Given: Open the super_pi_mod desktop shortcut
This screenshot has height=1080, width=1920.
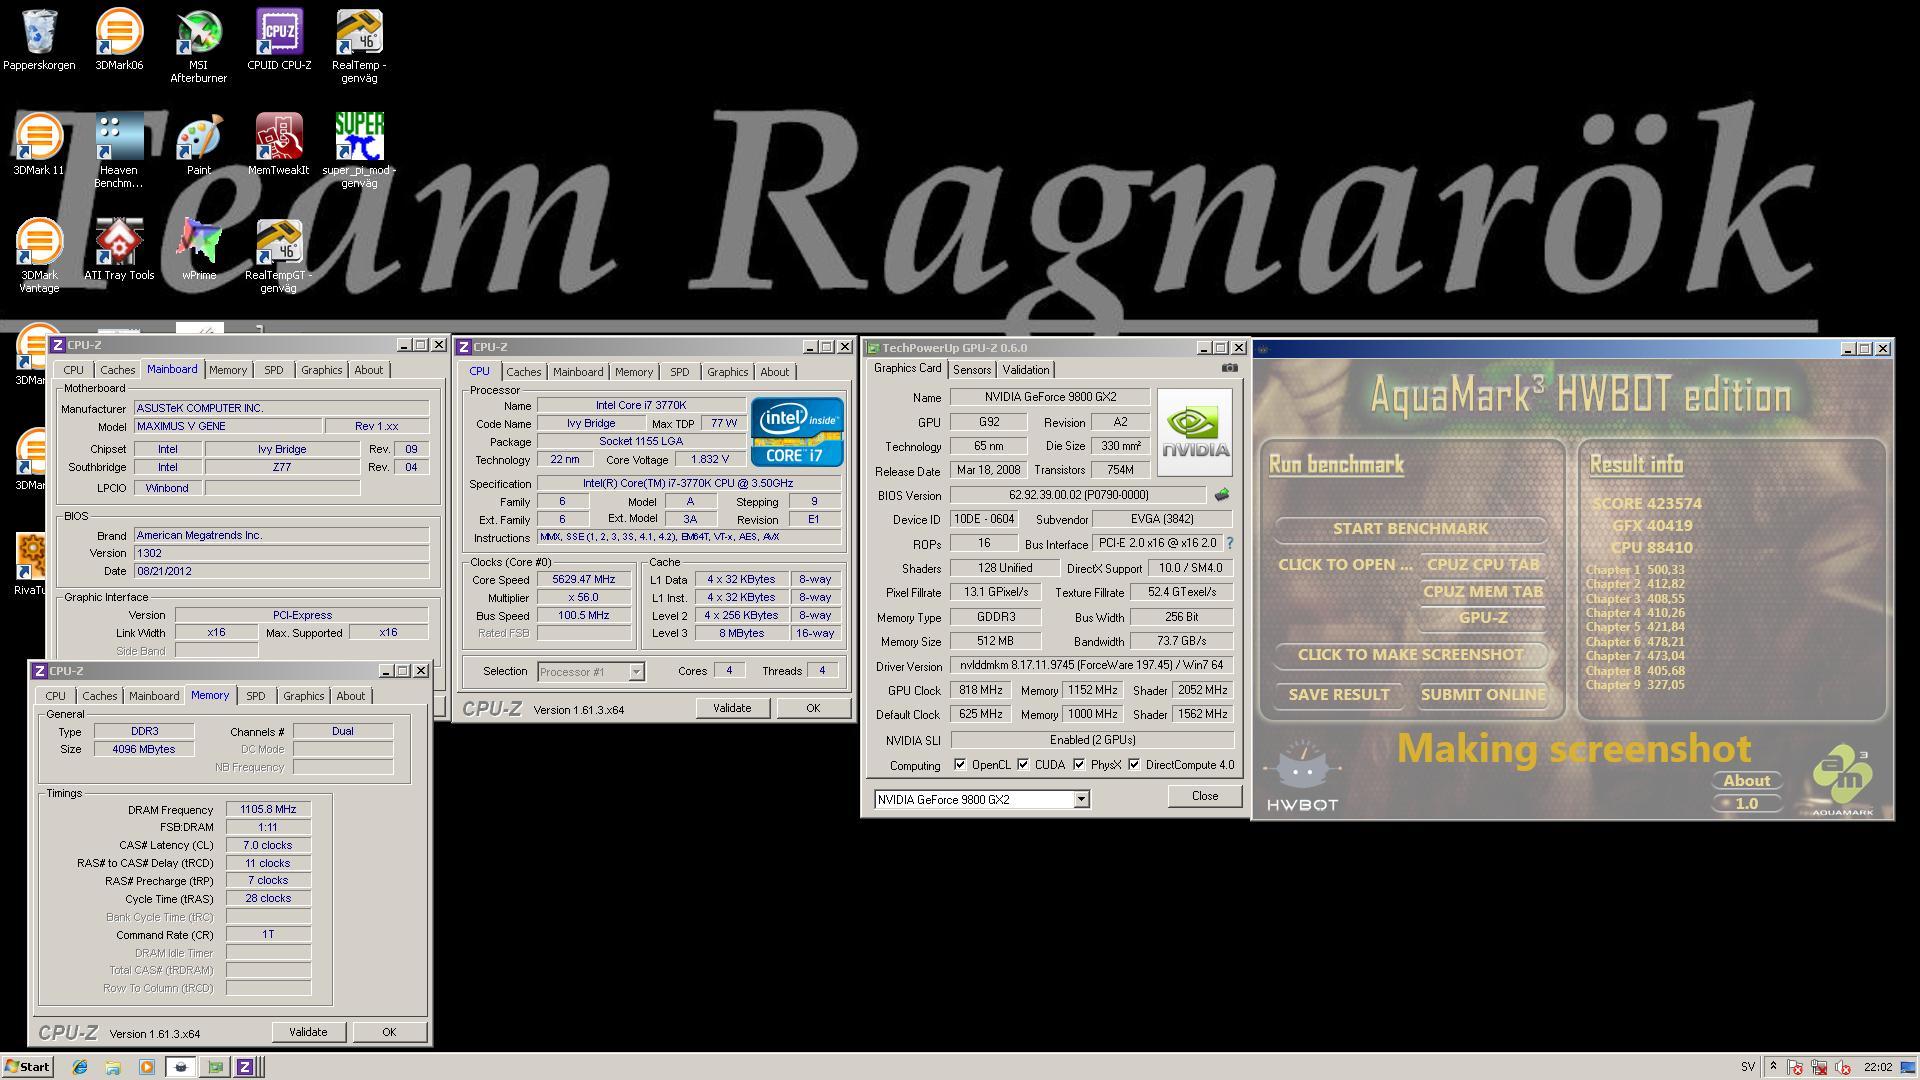Looking at the screenshot, I should (x=359, y=151).
